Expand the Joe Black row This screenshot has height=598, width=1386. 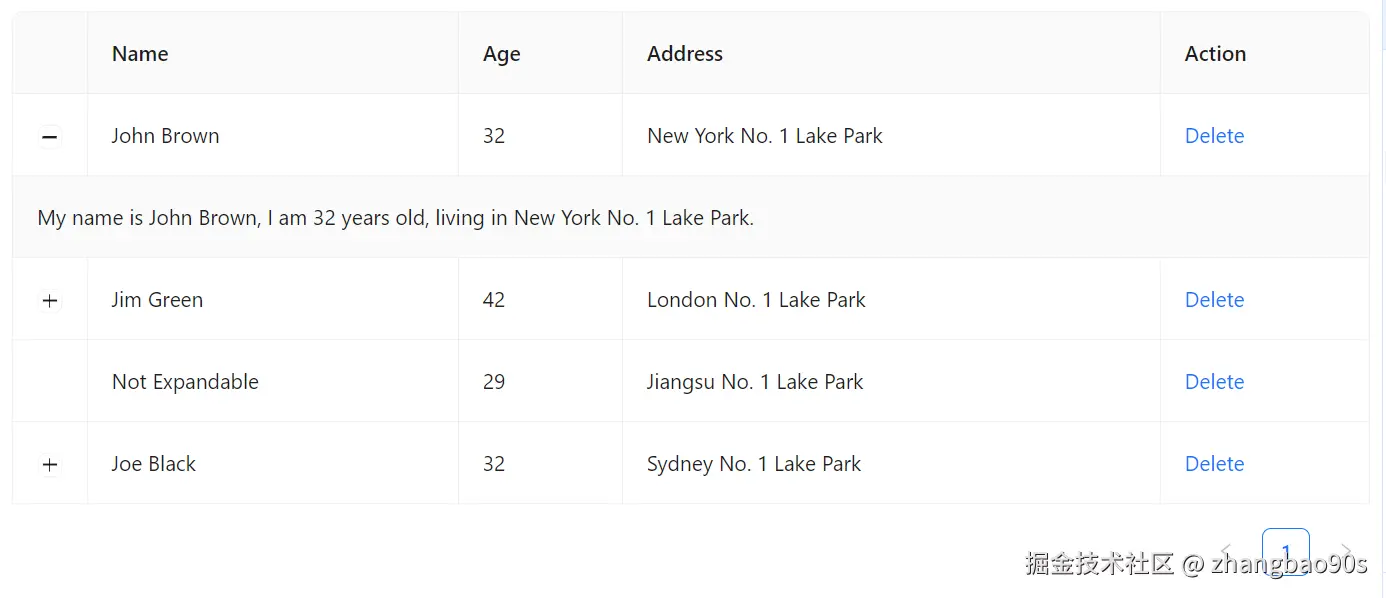[x=50, y=465]
